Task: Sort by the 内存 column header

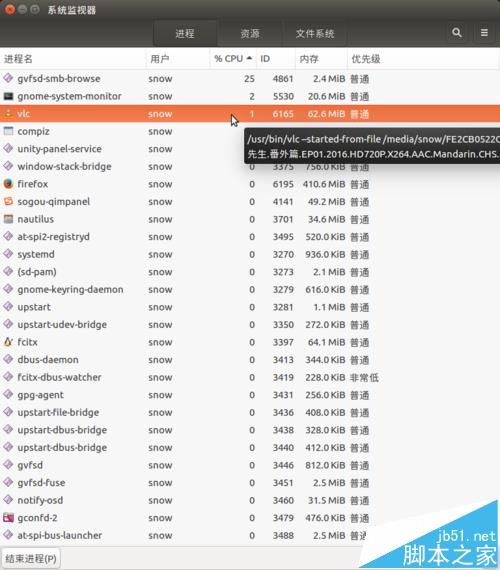Action: (321, 59)
